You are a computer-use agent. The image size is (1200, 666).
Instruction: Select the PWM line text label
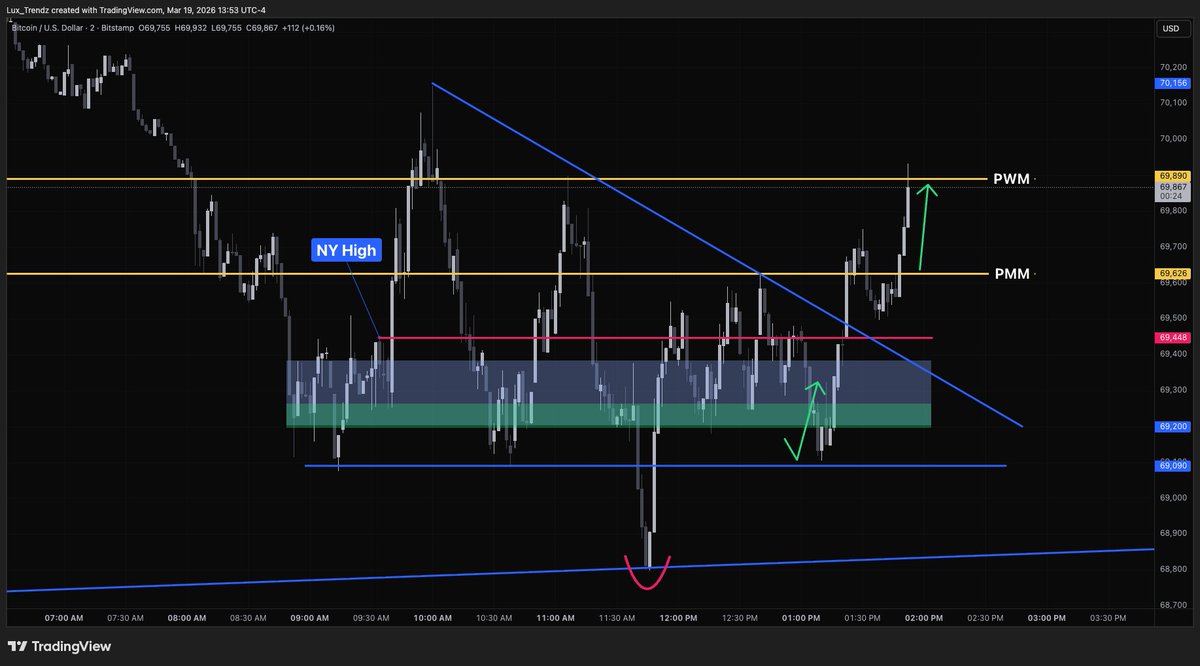pos(1012,179)
